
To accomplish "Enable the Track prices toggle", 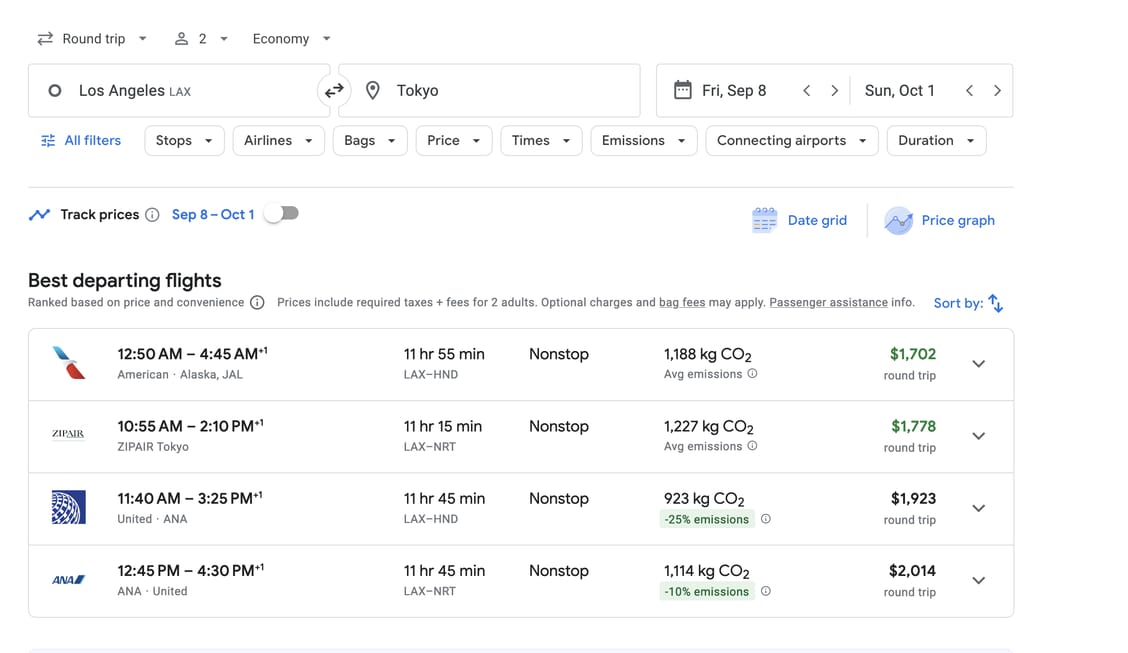I will click(x=281, y=214).
